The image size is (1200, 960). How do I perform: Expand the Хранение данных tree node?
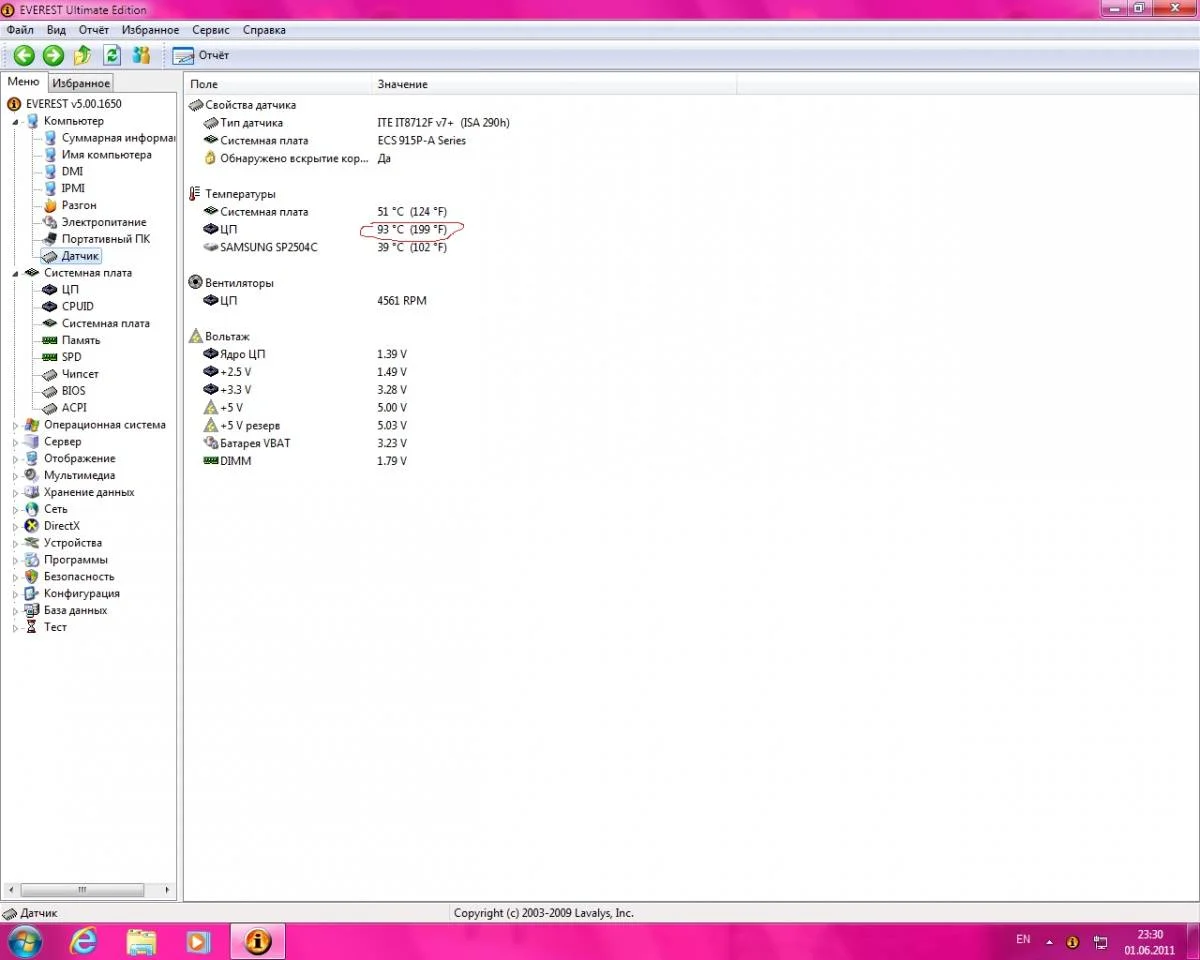[15, 493]
